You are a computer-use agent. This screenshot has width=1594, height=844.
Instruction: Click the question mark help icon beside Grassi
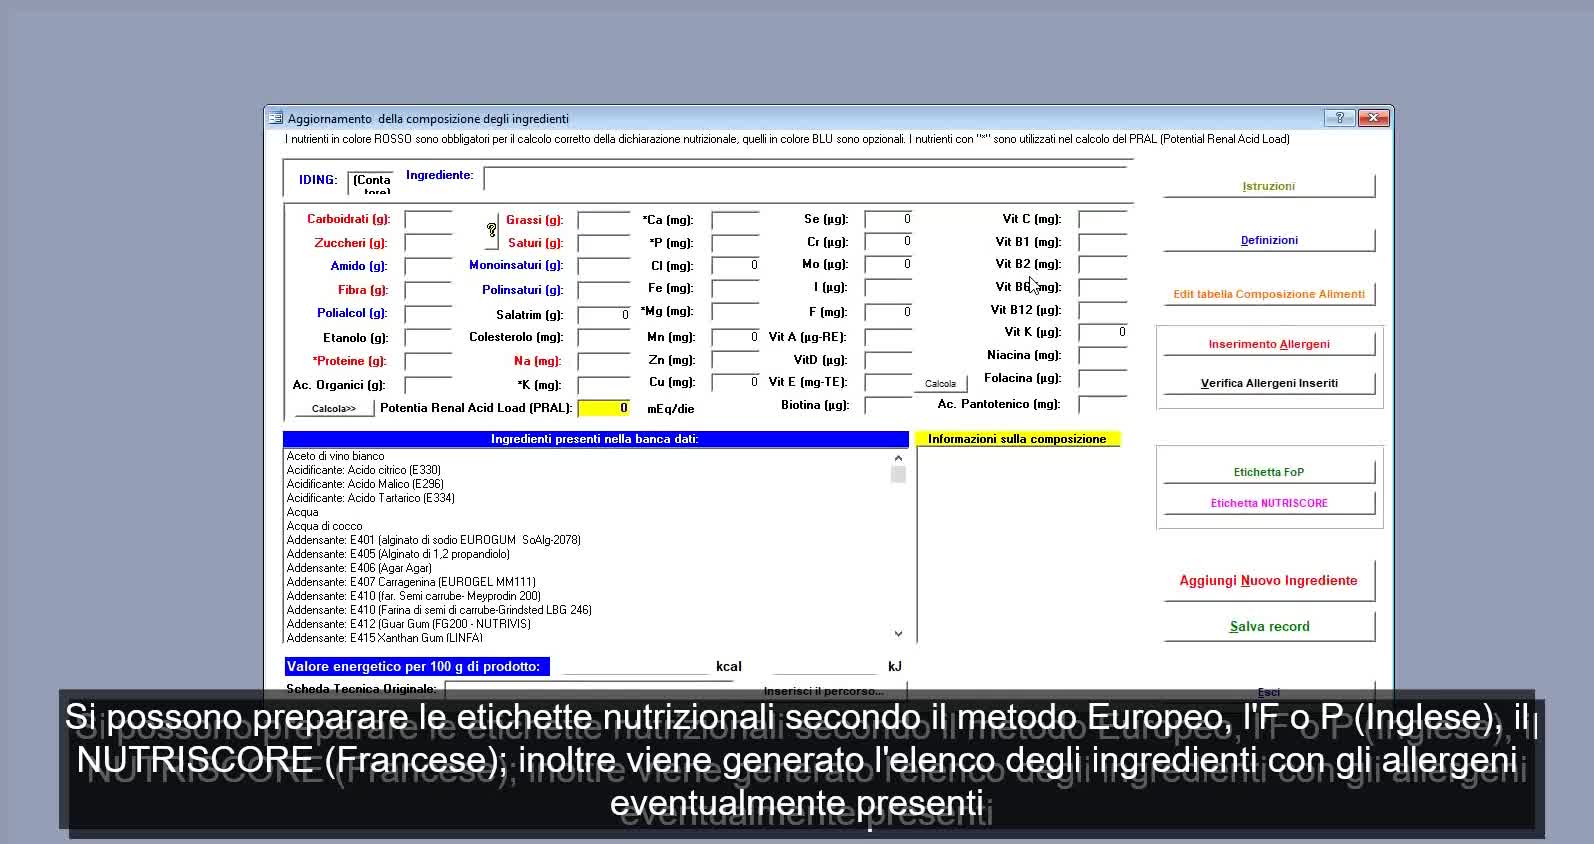pos(491,231)
